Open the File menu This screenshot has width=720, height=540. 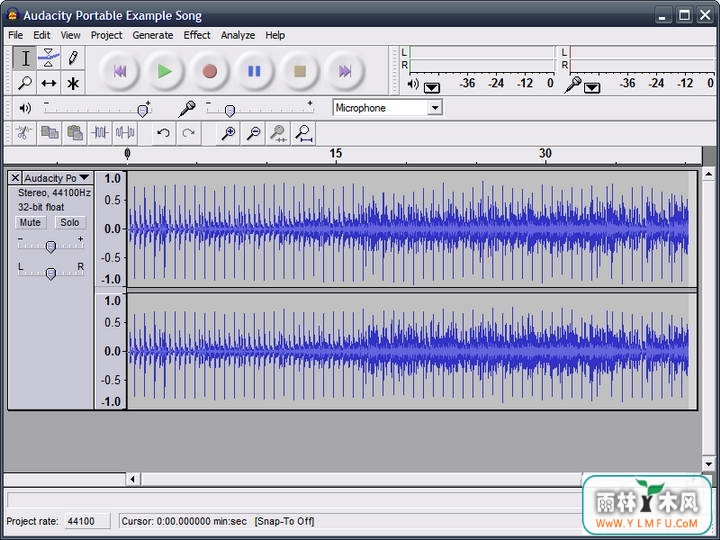click(x=15, y=35)
